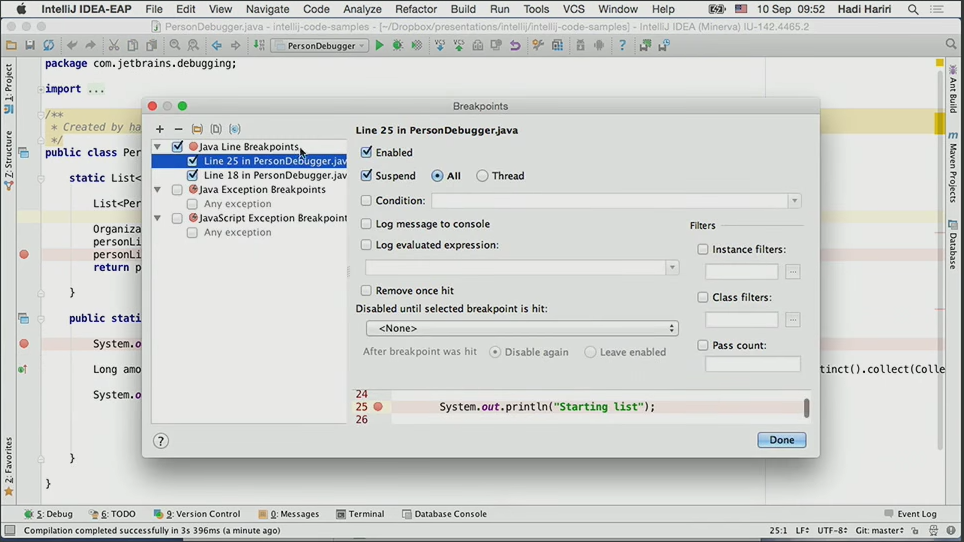Toggle Line 18 breakpoint checkbox

point(192,175)
